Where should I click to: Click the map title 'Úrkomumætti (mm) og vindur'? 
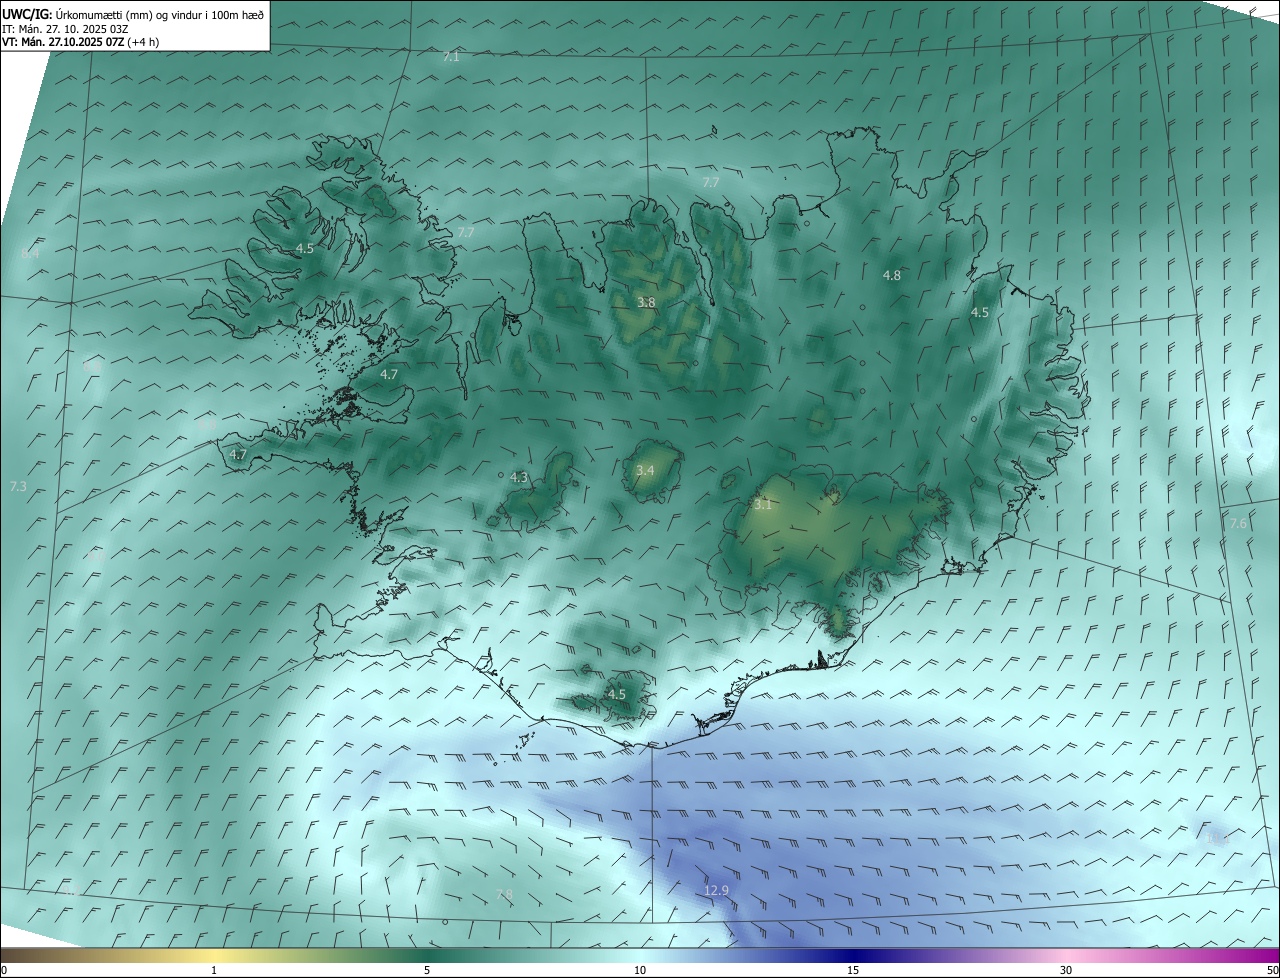pos(134,14)
